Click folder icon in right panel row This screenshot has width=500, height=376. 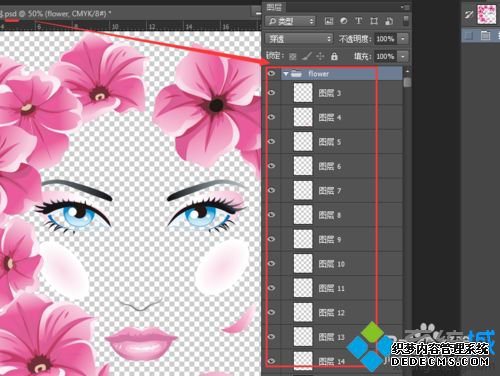click(x=485, y=35)
